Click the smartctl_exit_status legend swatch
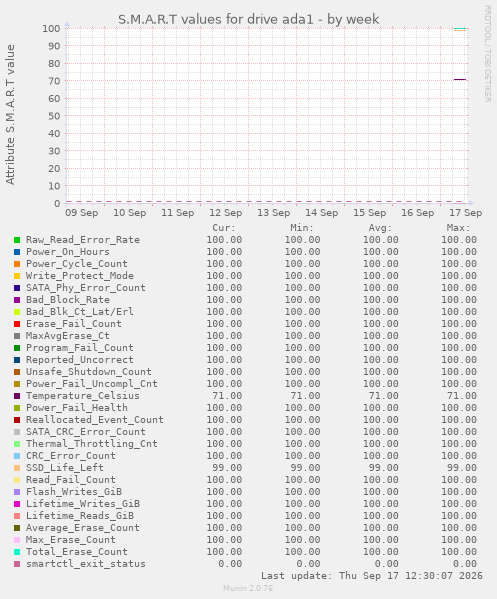Screen dimensions: 497x599 pos(17,564)
